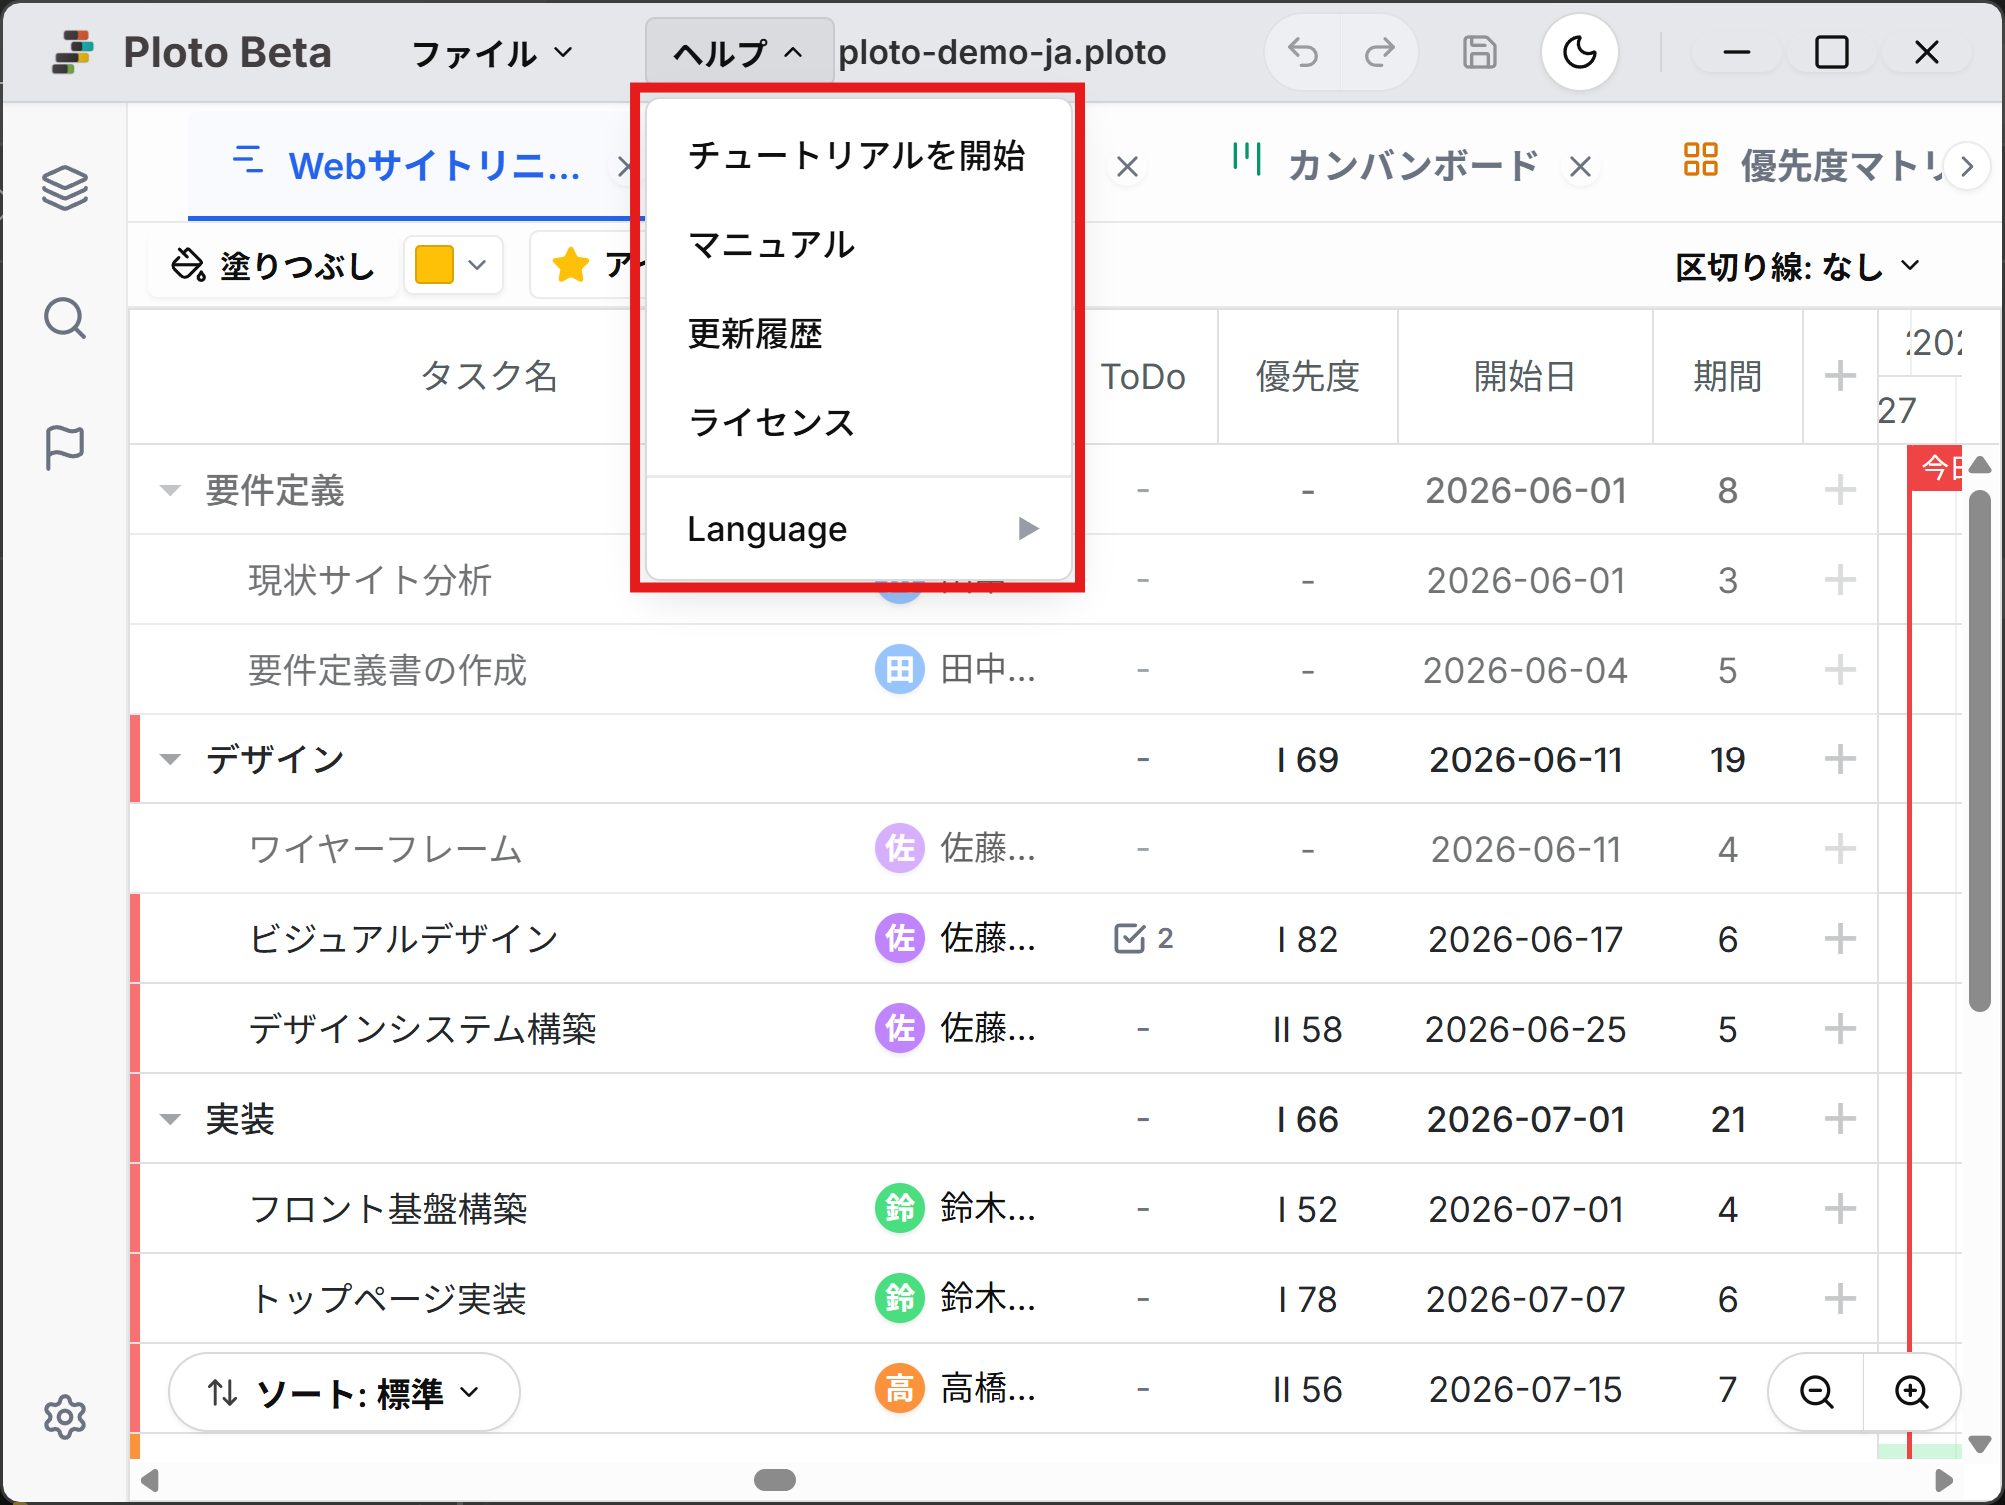Expand the Language submenu
This screenshot has height=1505, width=2005.
click(x=858, y=528)
